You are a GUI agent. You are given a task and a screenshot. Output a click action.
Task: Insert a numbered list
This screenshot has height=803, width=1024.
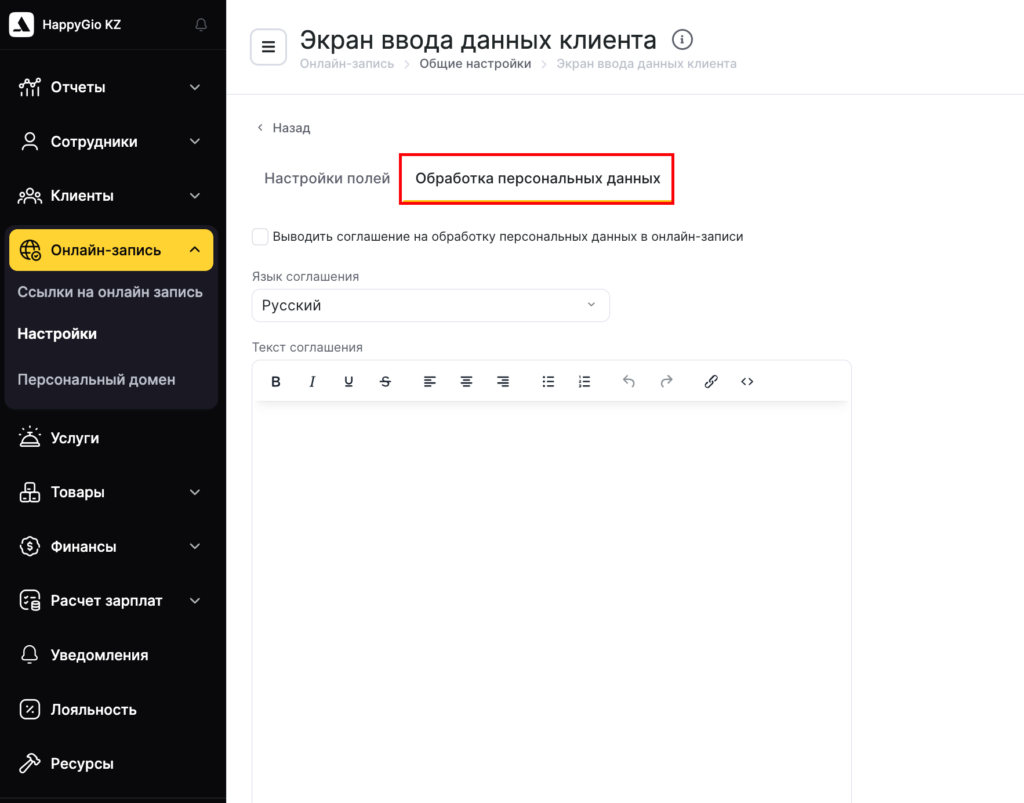[585, 381]
